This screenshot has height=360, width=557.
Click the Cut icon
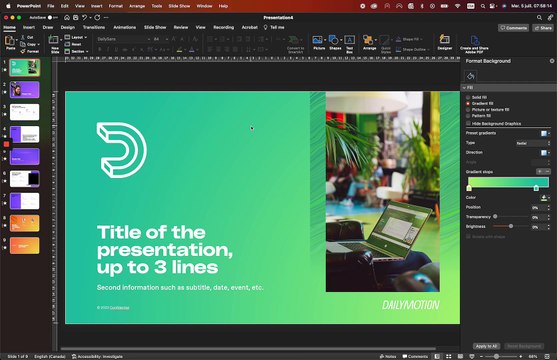click(x=23, y=37)
